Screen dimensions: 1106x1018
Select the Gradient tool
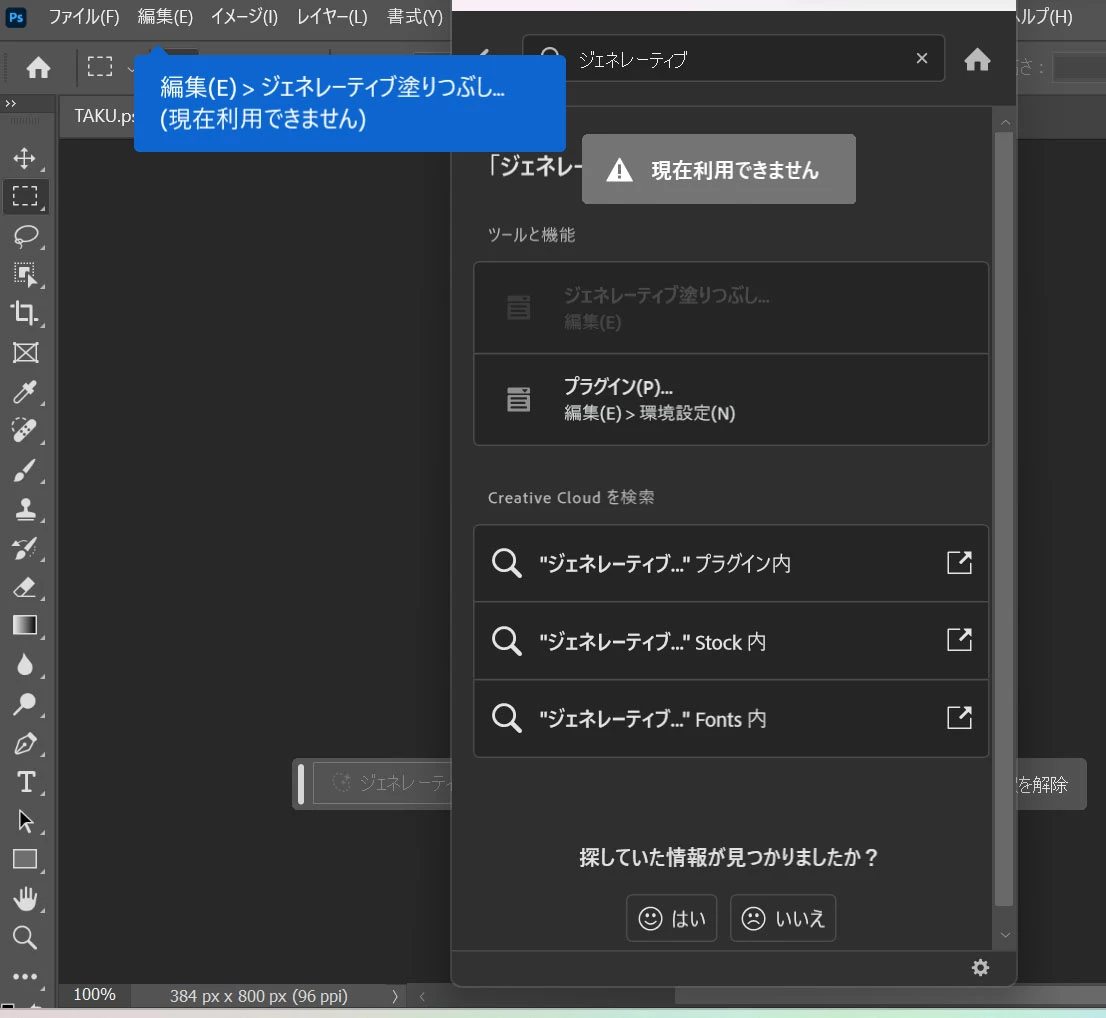(x=25, y=626)
